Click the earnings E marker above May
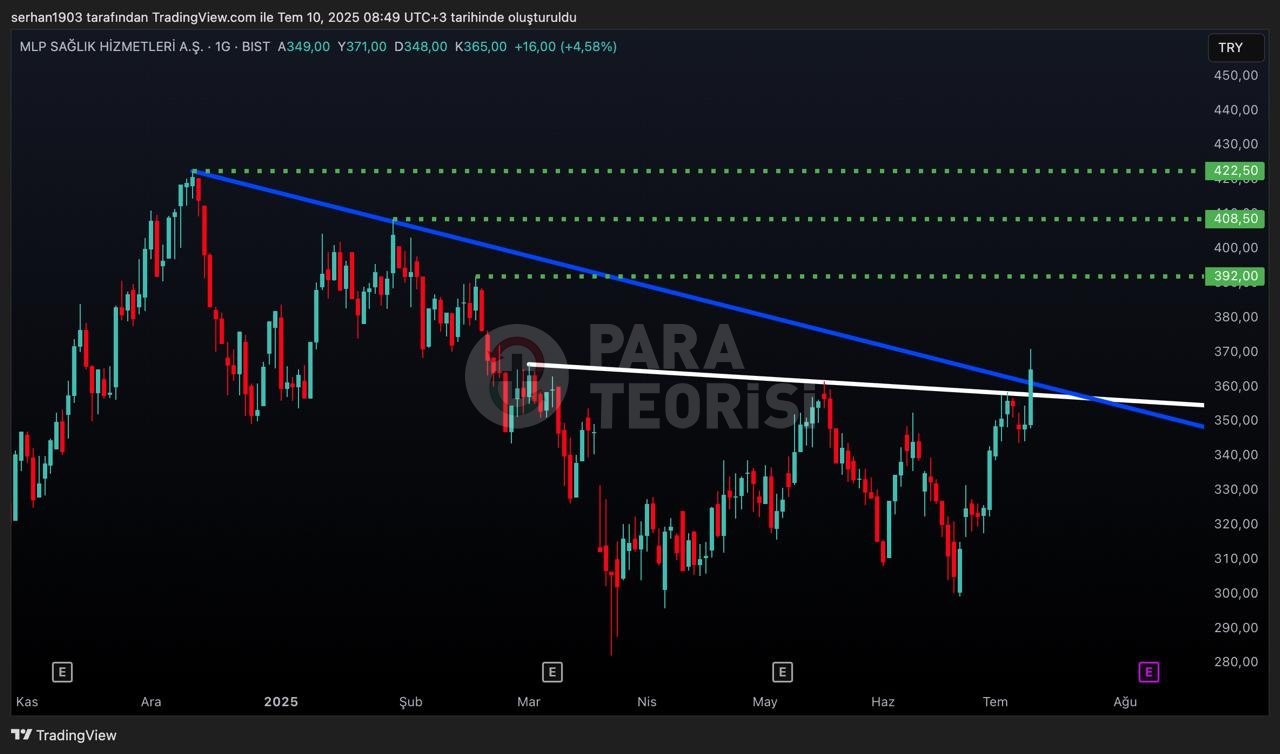Image resolution: width=1280 pixels, height=754 pixels. pos(783,672)
